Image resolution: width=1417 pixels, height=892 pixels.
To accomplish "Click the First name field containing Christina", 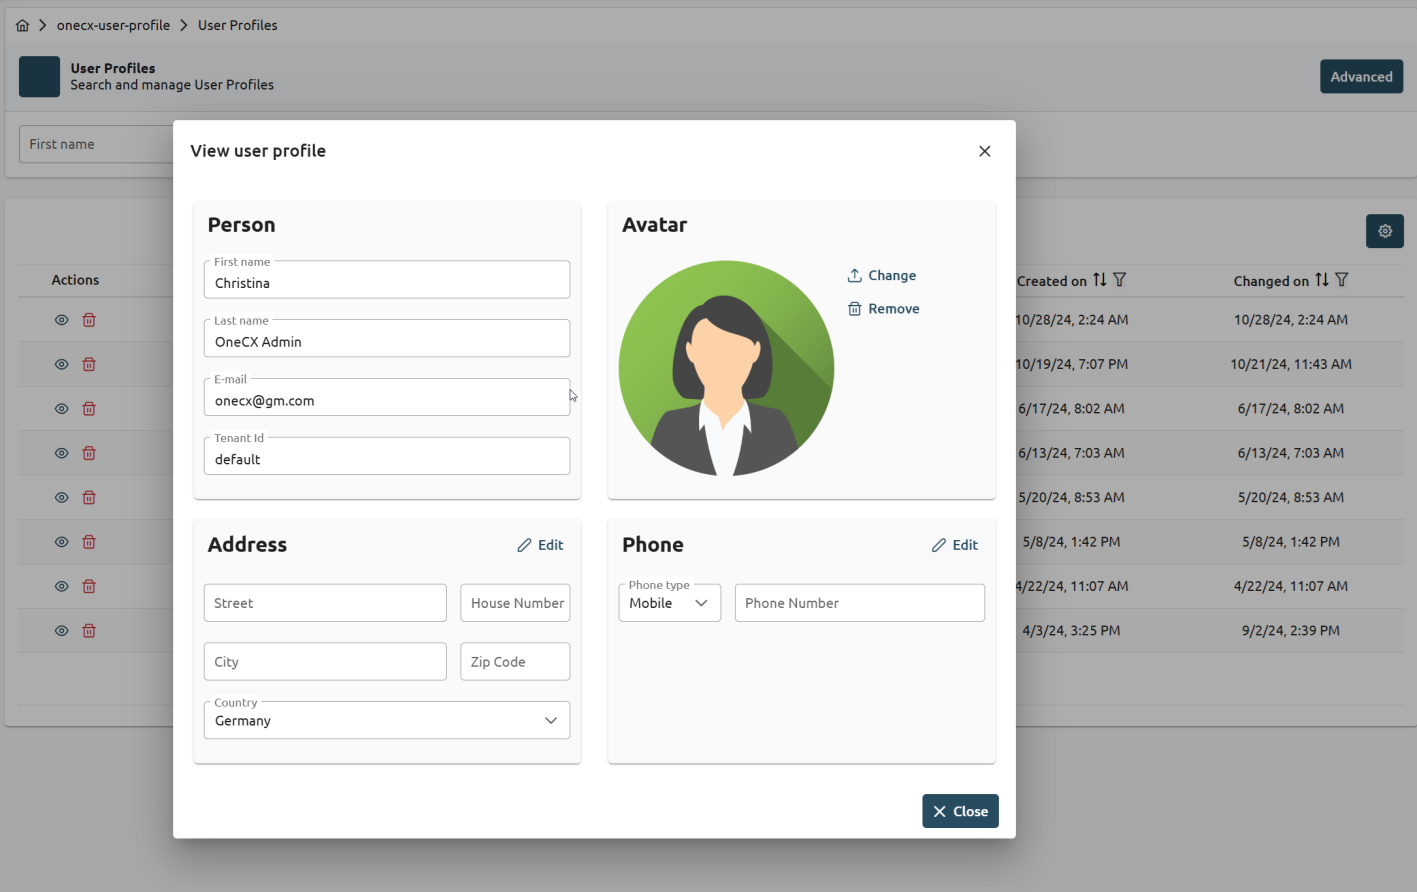I will click(387, 280).
